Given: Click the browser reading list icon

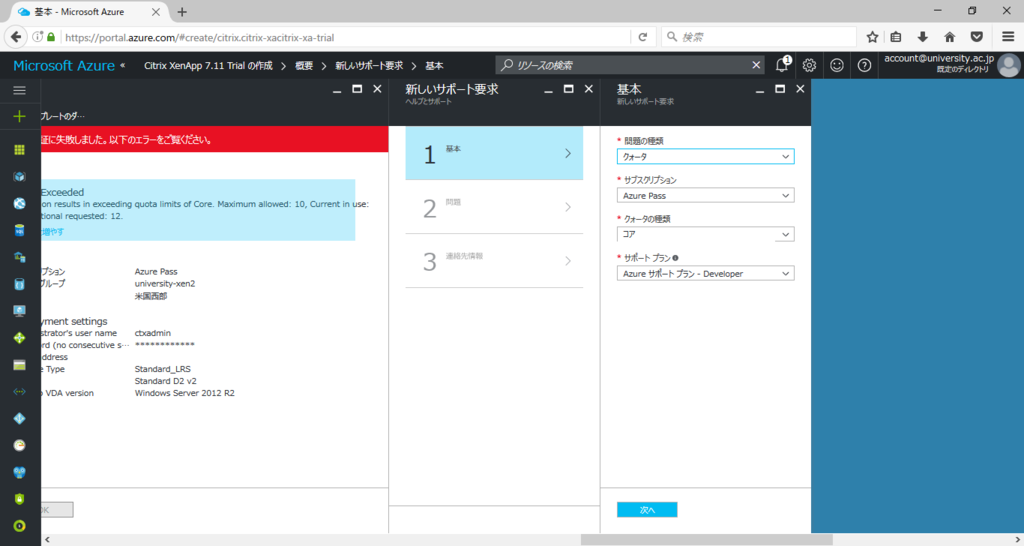Looking at the screenshot, I should (x=896, y=37).
